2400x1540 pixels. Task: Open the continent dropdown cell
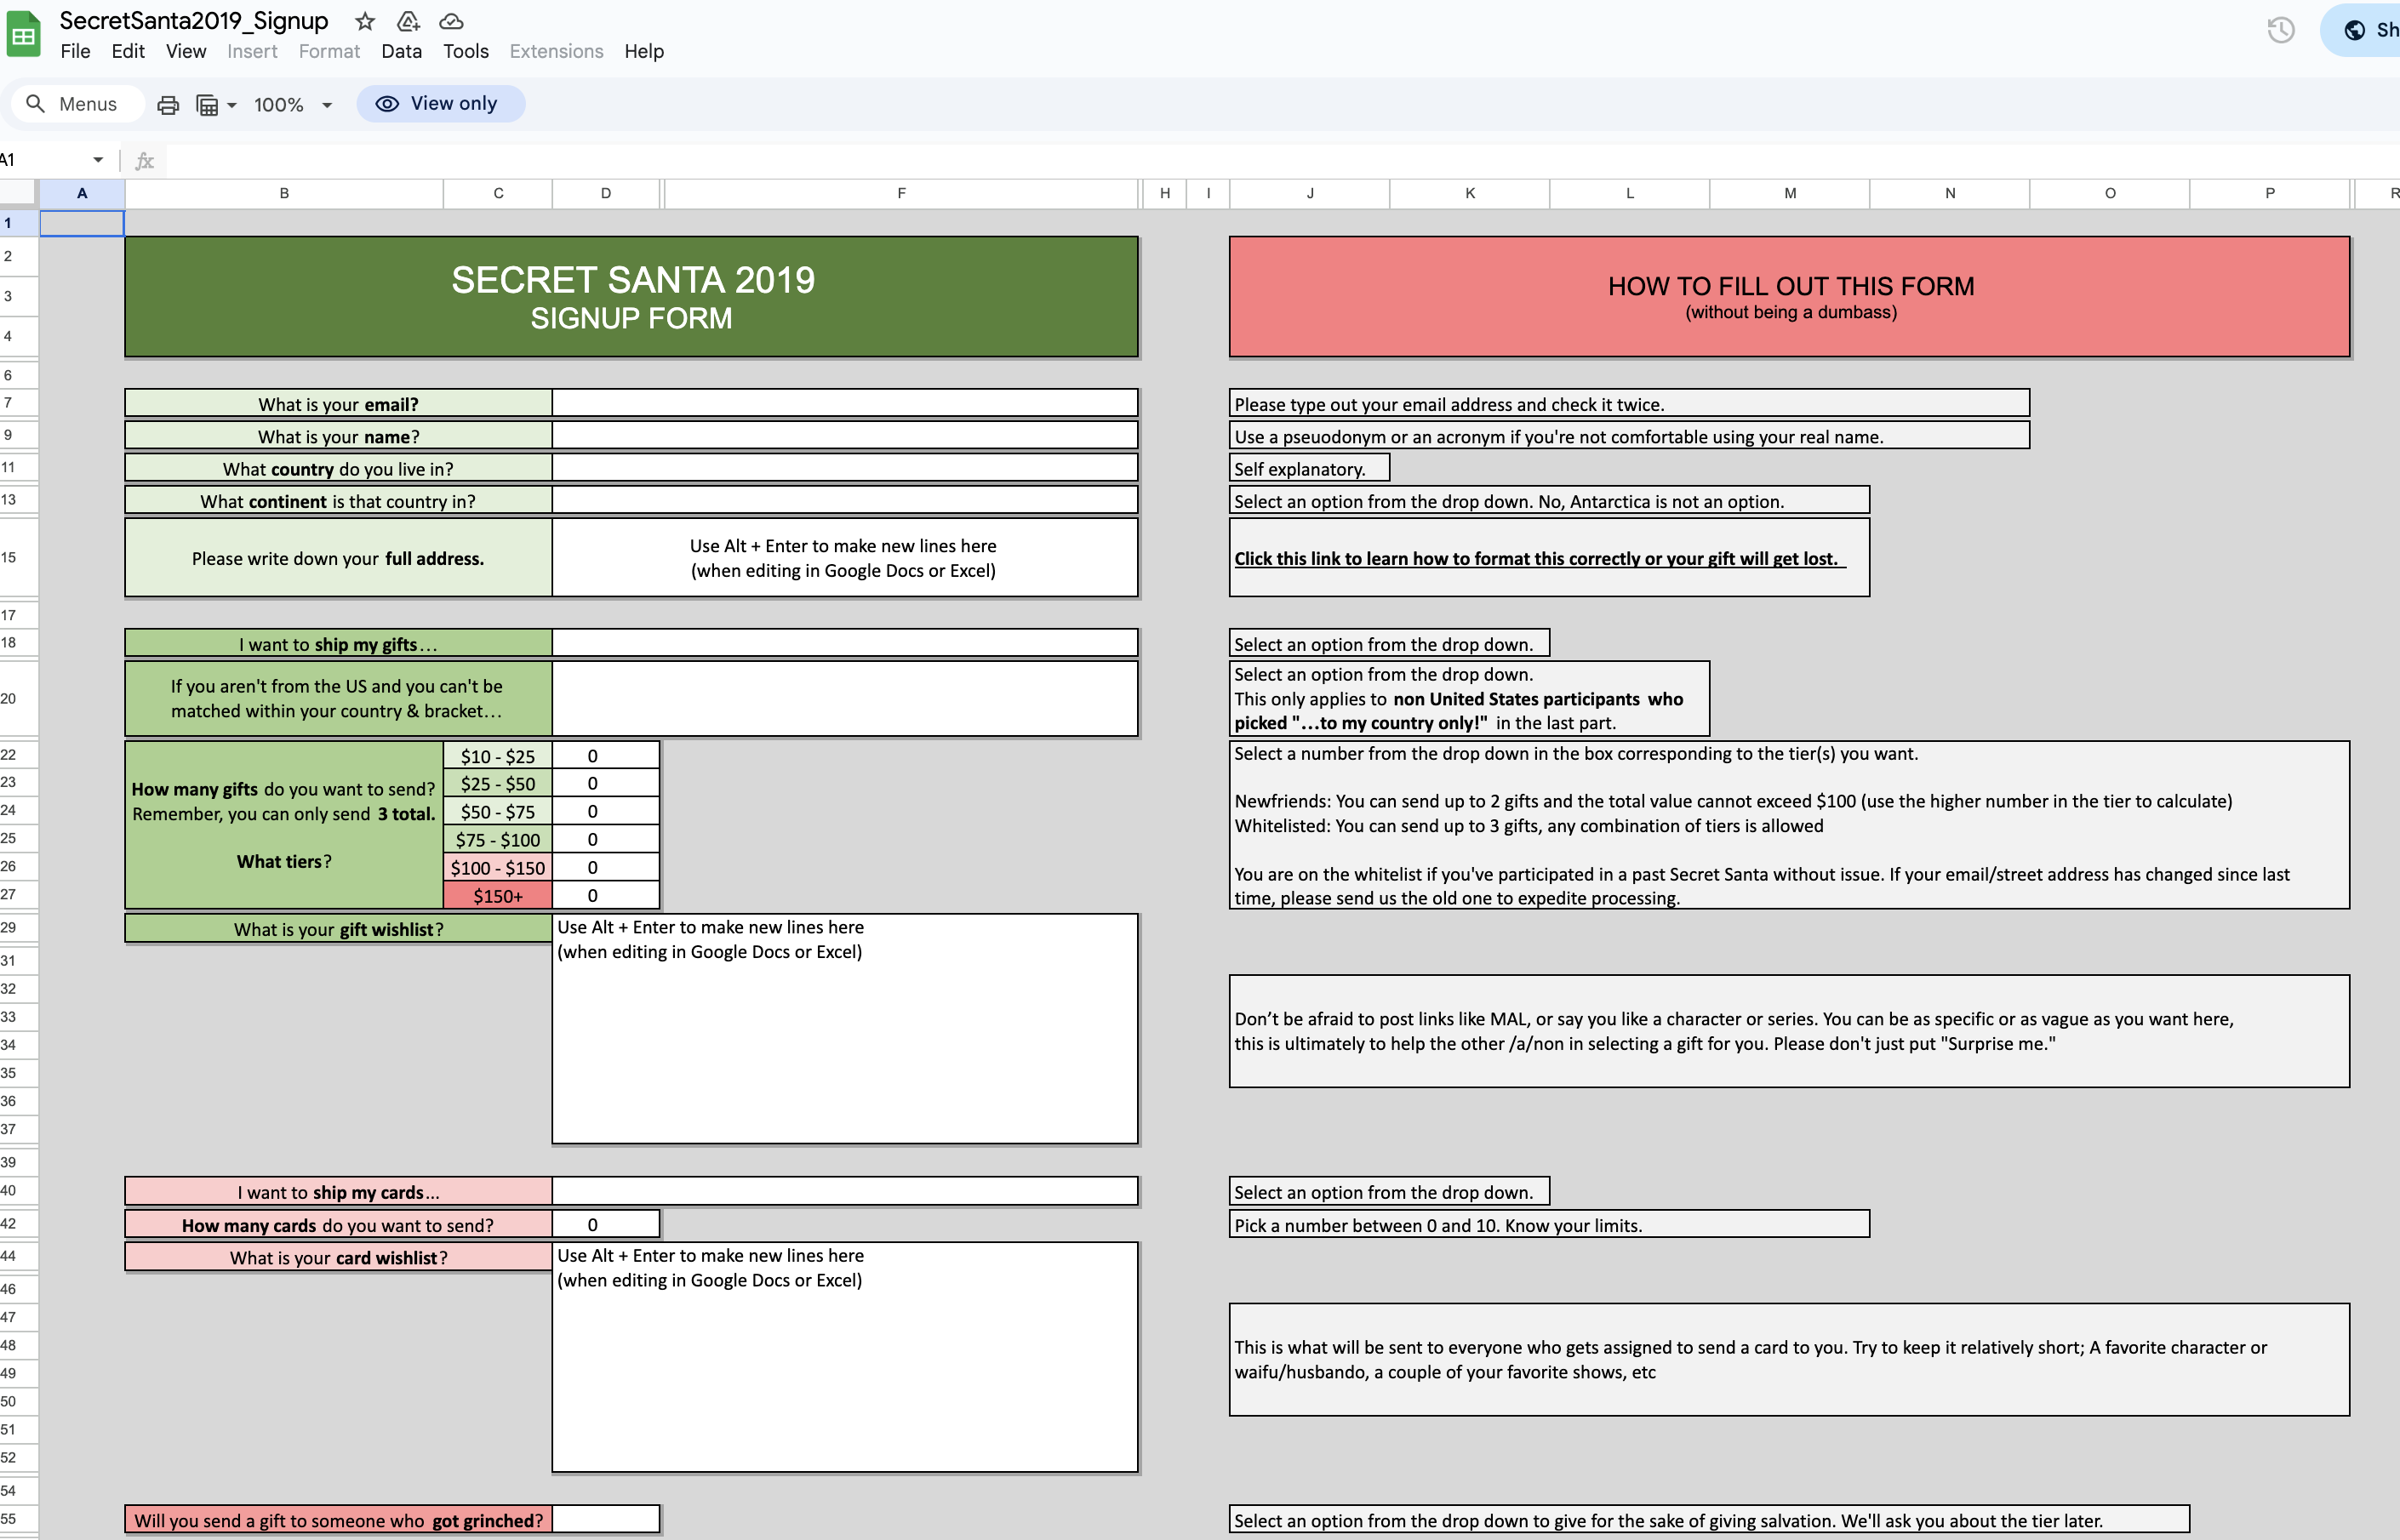pos(844,501)
